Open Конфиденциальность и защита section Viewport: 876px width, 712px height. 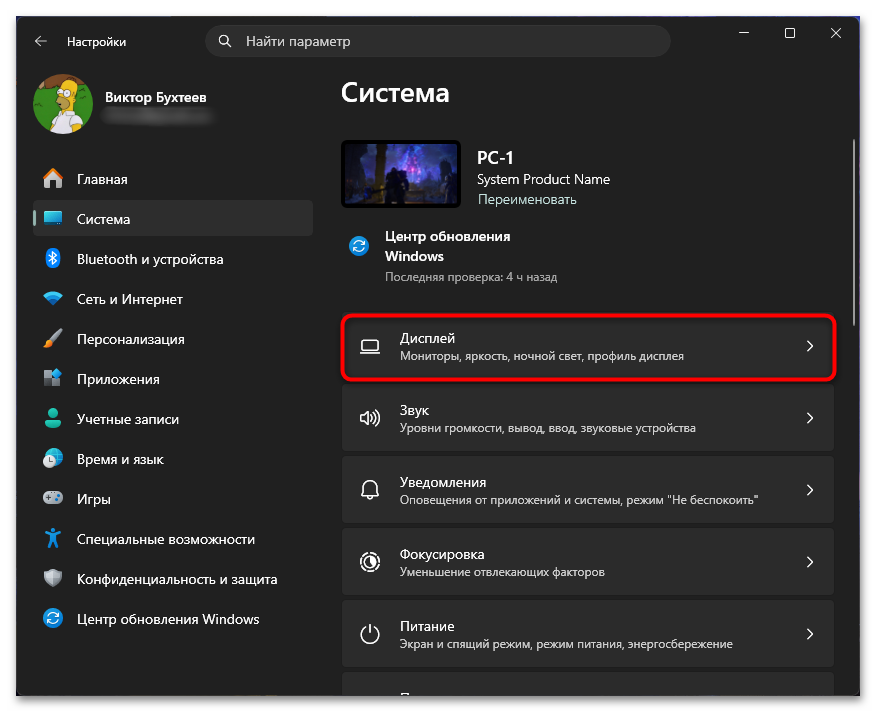[x=173, y=579]
